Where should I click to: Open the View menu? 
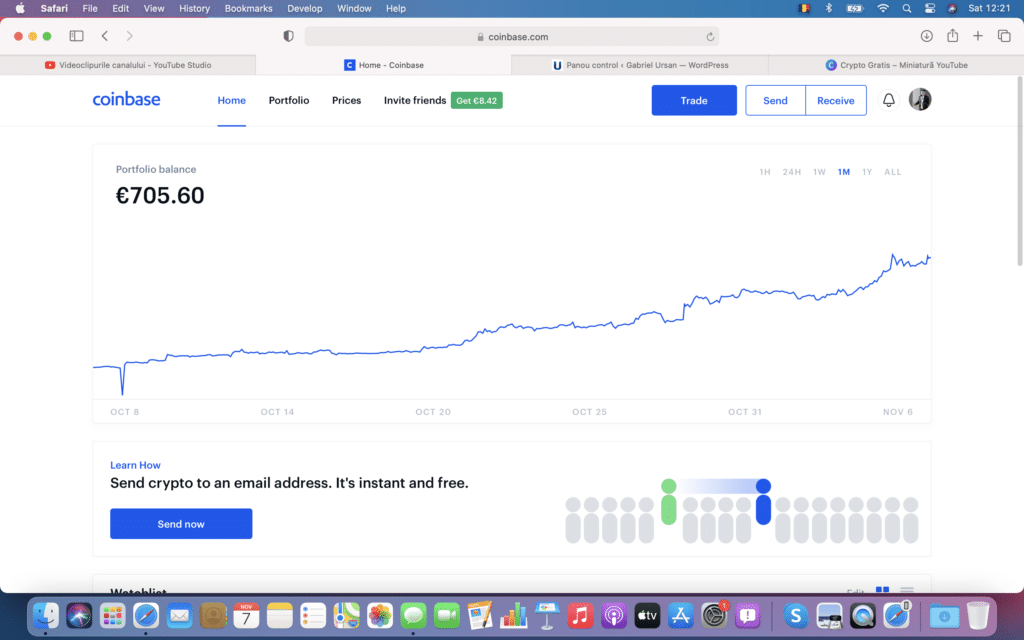point(153,8)
